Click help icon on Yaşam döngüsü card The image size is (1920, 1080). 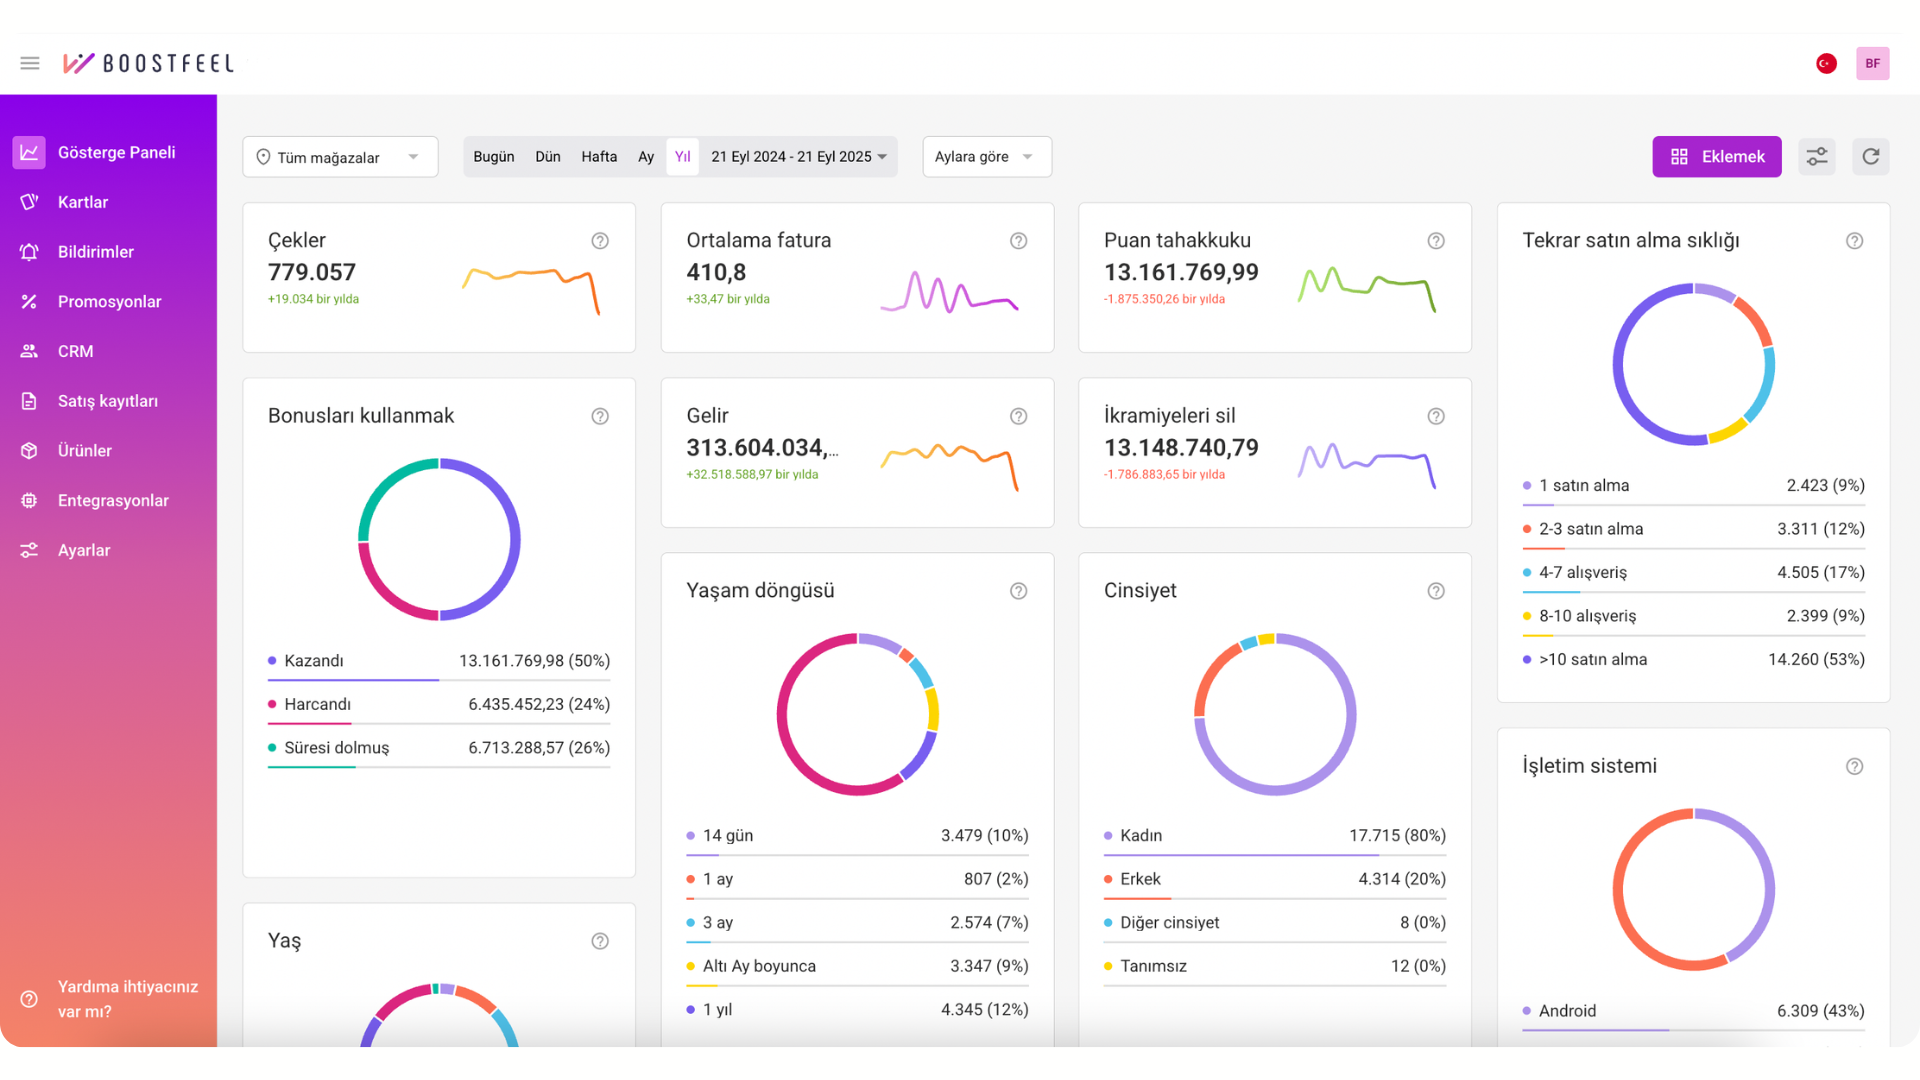pyautogui.click(x=1018, y=591)
